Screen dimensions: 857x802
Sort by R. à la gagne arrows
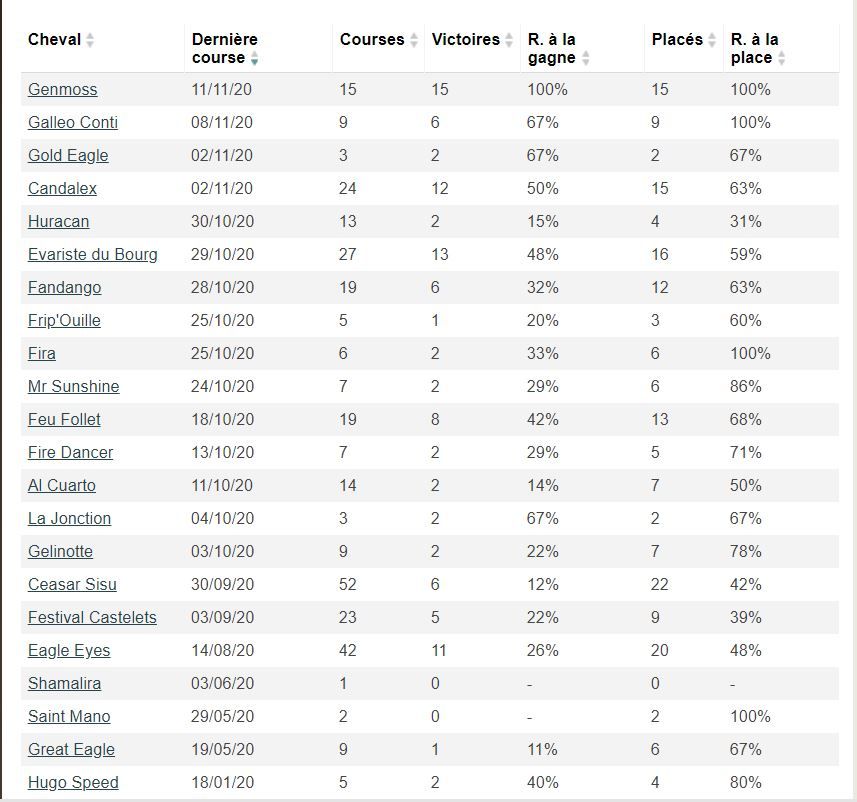coord(585,58)
